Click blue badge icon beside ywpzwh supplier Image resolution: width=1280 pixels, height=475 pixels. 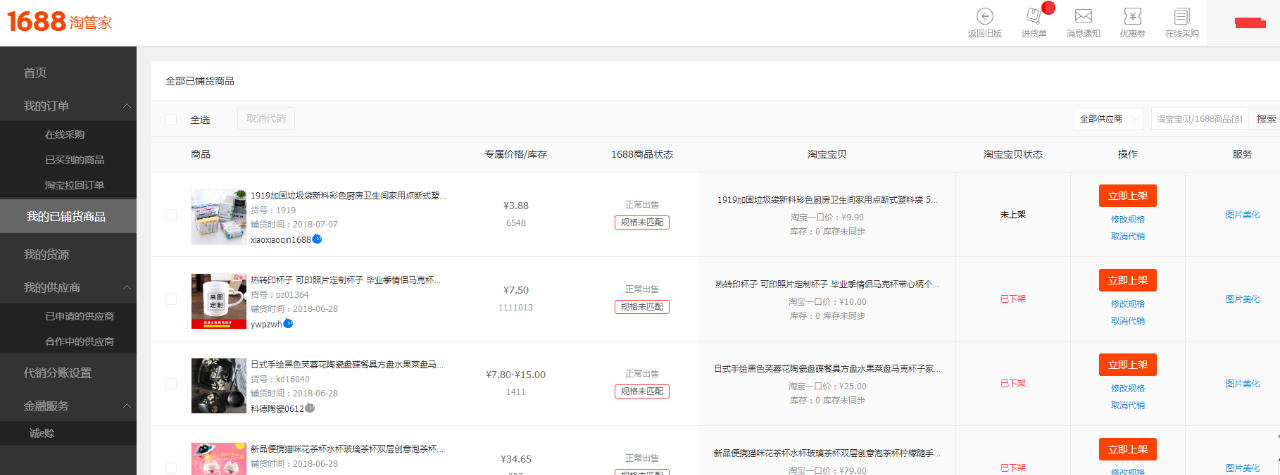tap(288, 323)
